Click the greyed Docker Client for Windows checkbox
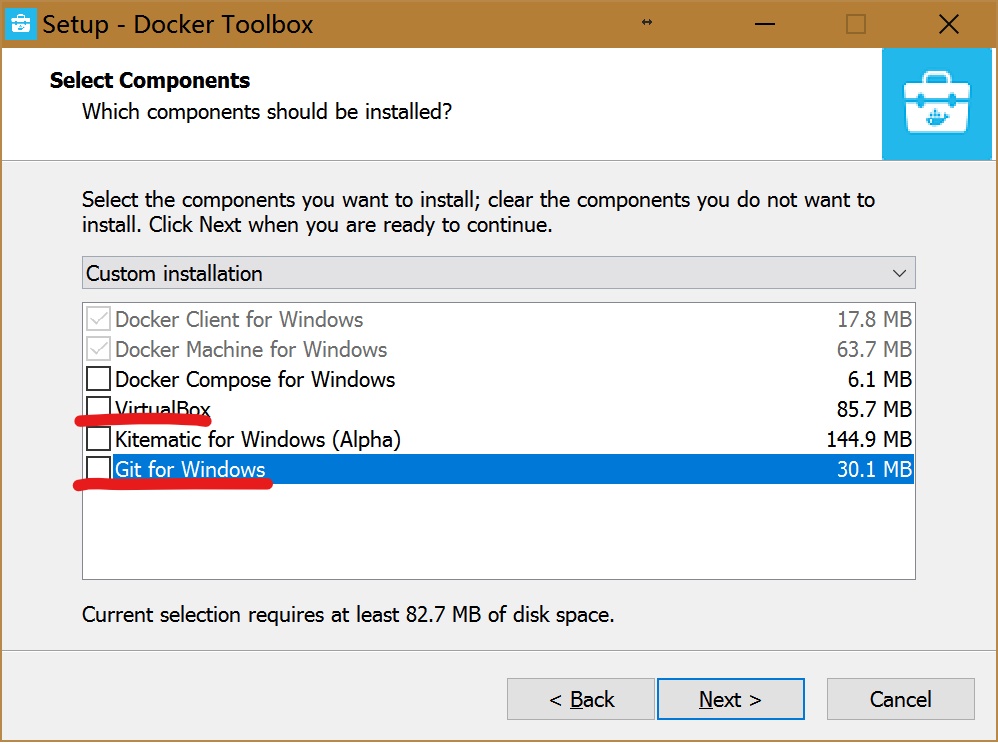The image size is (998, 744). (98, 320)
